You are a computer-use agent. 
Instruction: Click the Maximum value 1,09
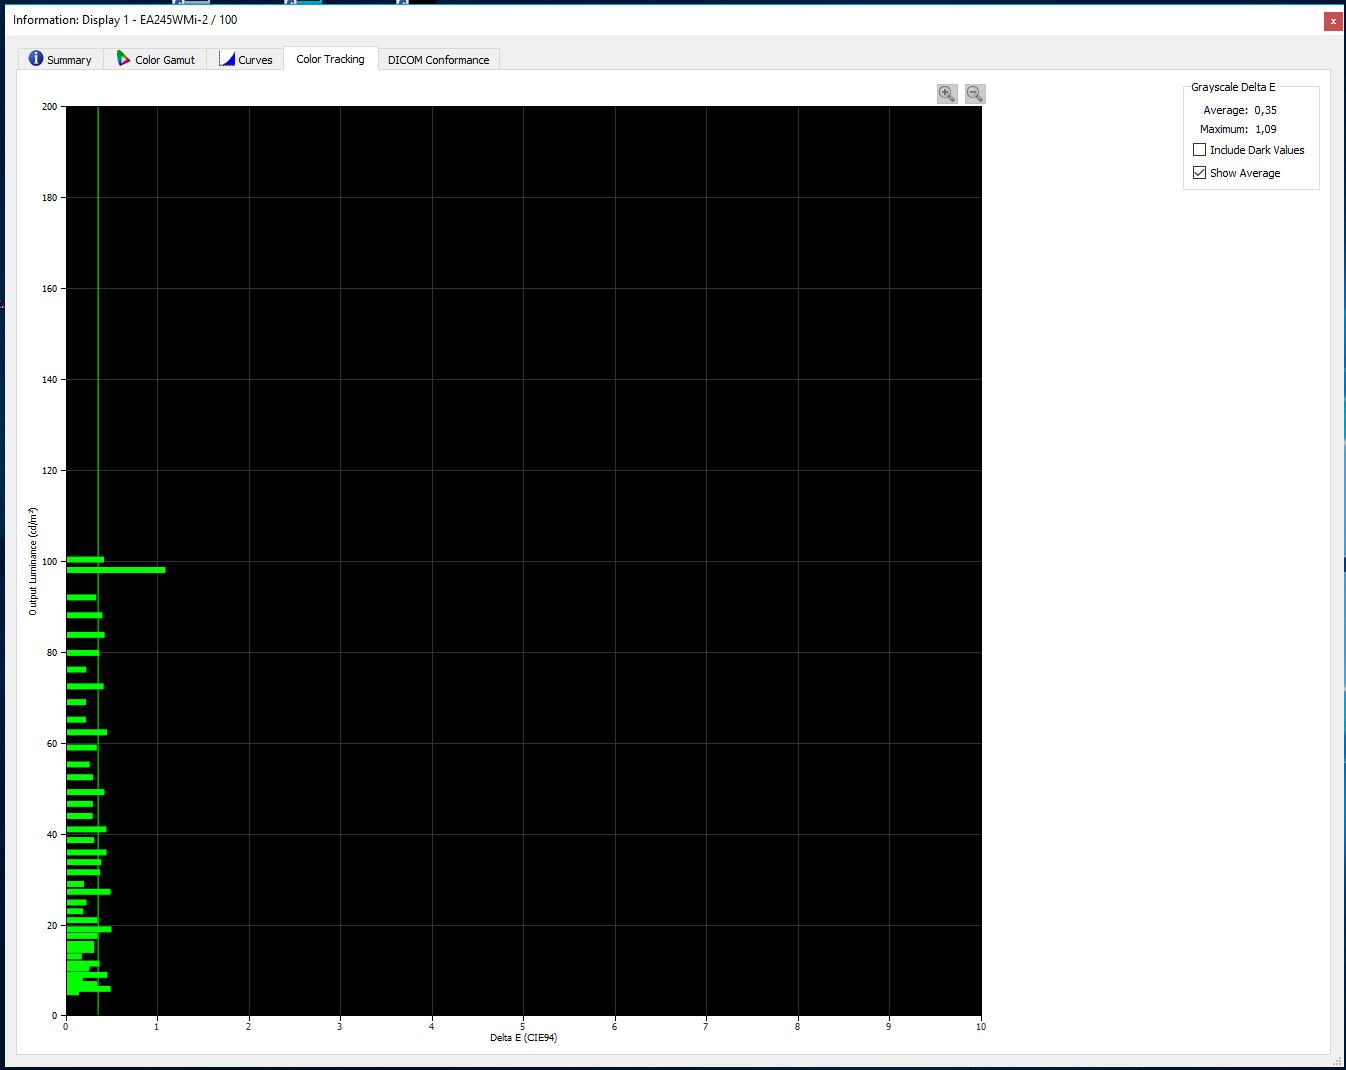click(x=1265, y=129)
